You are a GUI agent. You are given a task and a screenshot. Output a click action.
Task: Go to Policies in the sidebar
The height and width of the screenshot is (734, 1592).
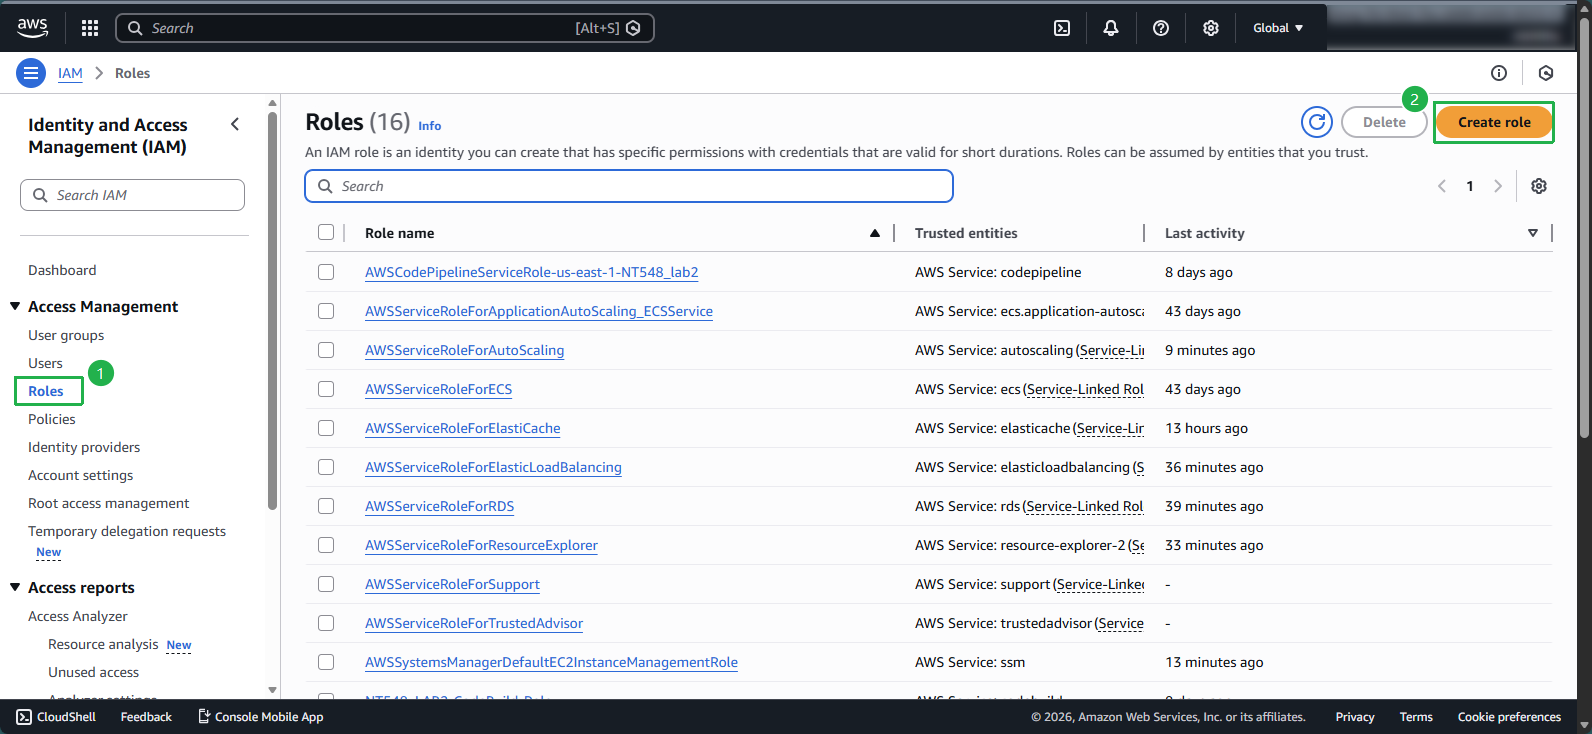click(x=52, y=419)
